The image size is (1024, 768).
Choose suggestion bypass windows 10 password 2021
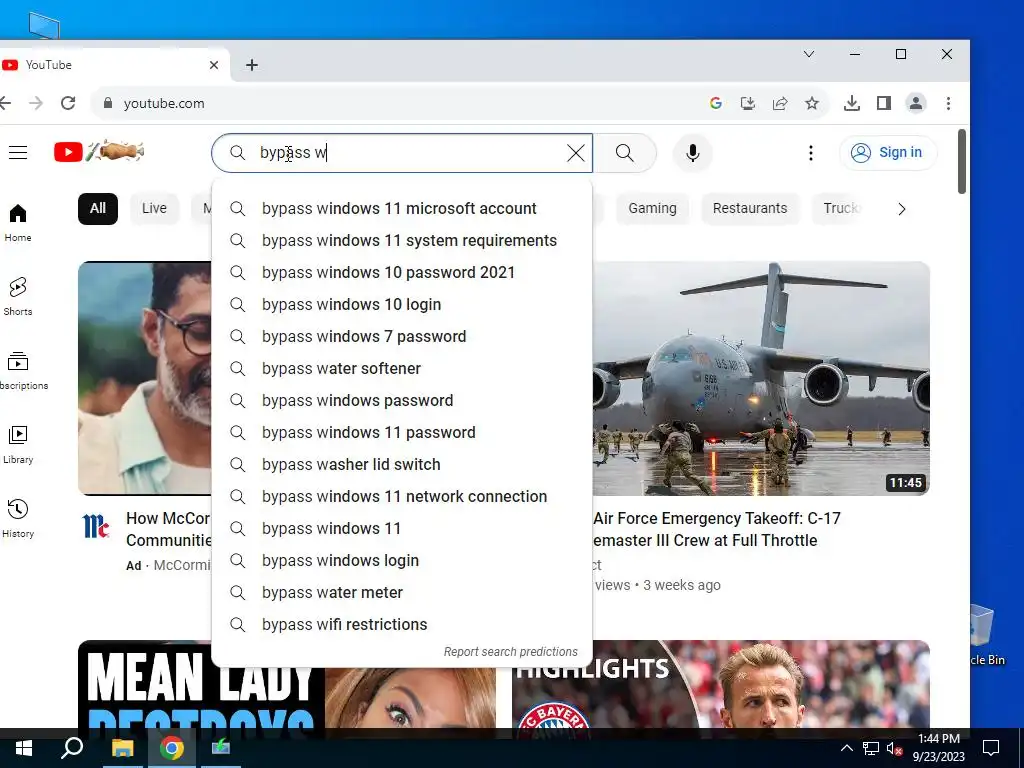[x=402, y=272]
